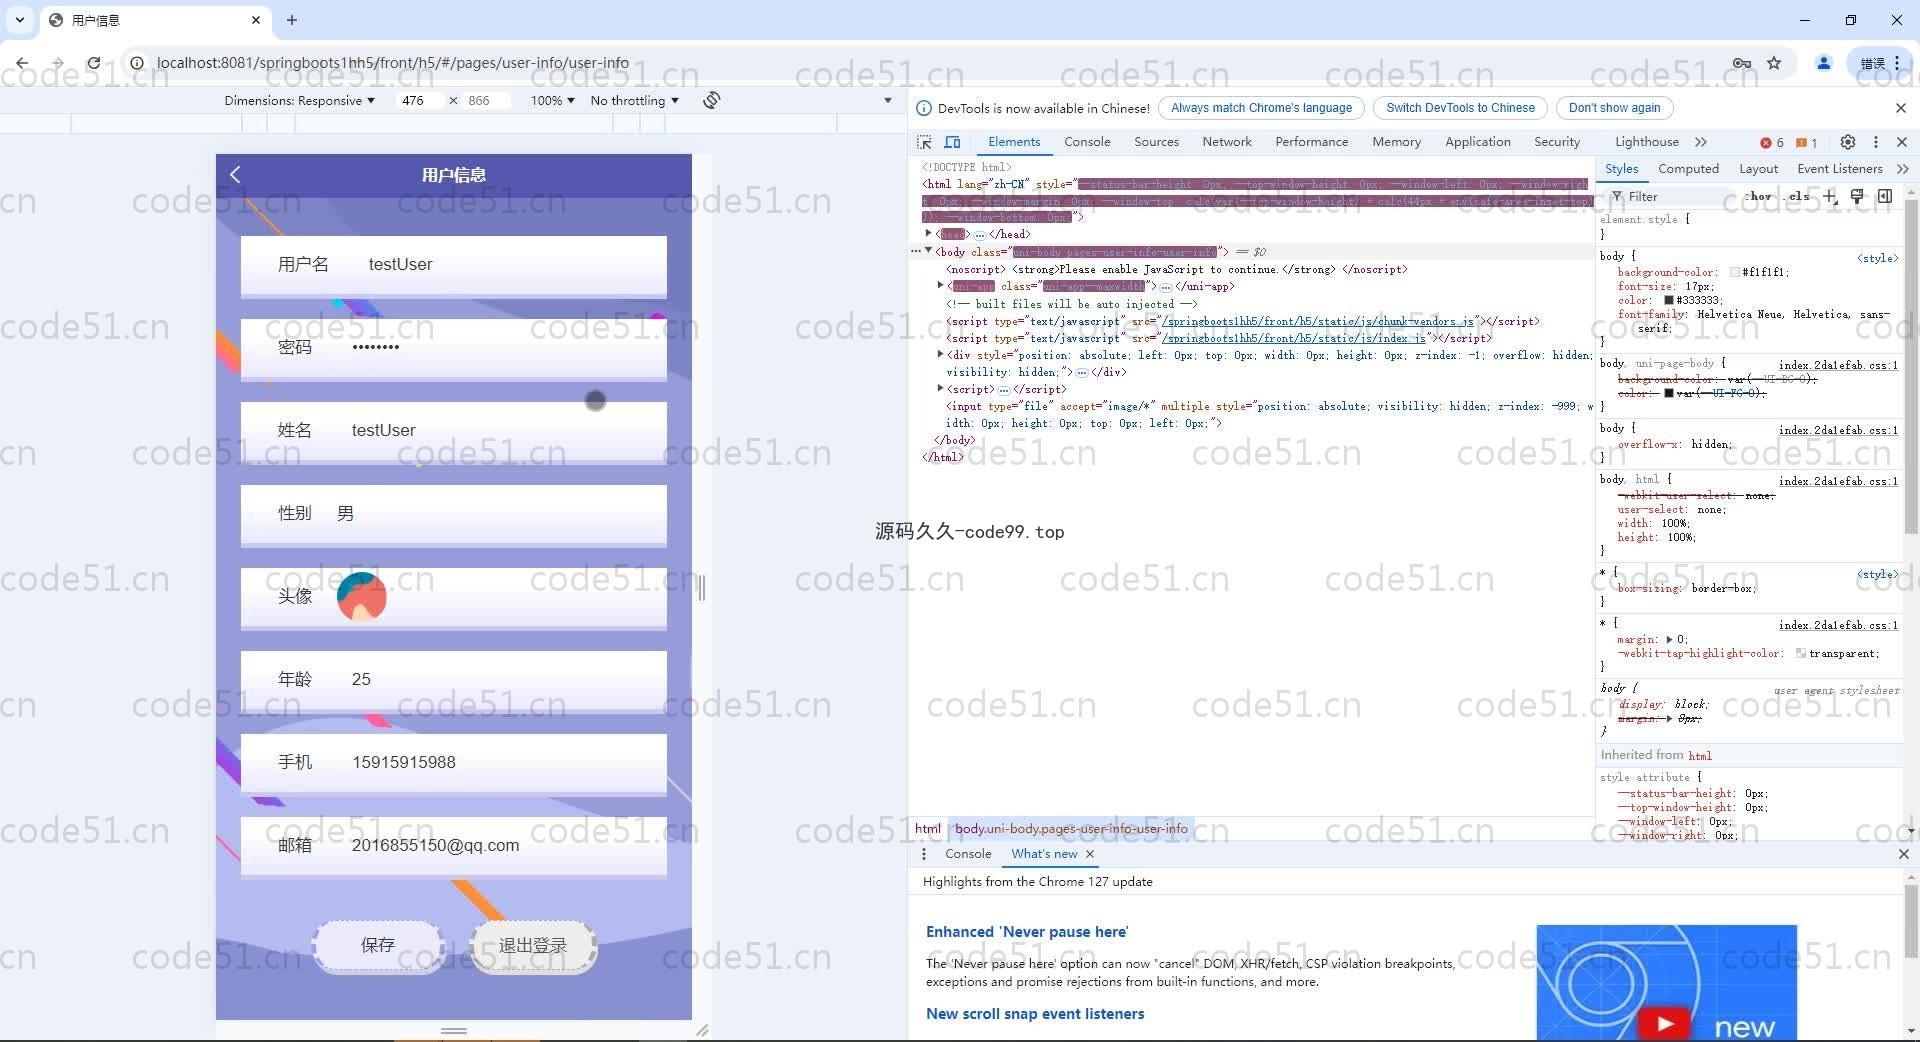Image resolution: width=1920 pixels, height=1042 pixels.
Task: Toggle rendering emulations paintbrush icon
Action: pos(1857,196)
